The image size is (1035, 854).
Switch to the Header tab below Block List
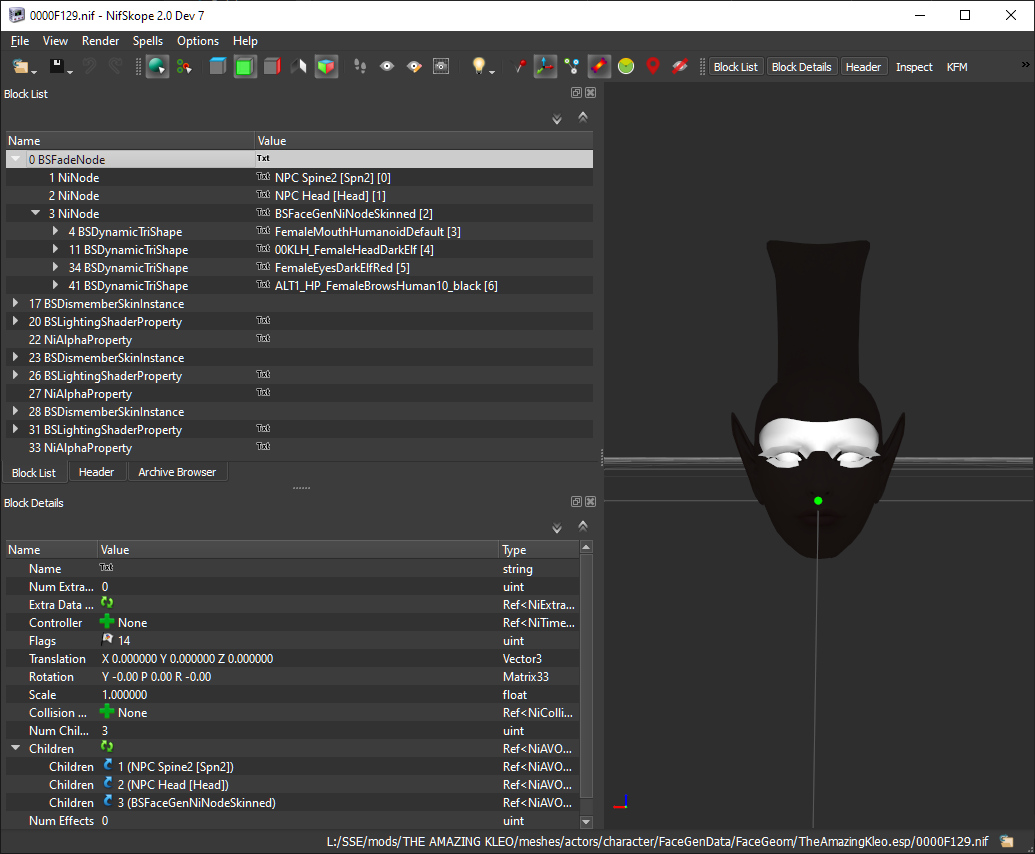pos(96,472)
